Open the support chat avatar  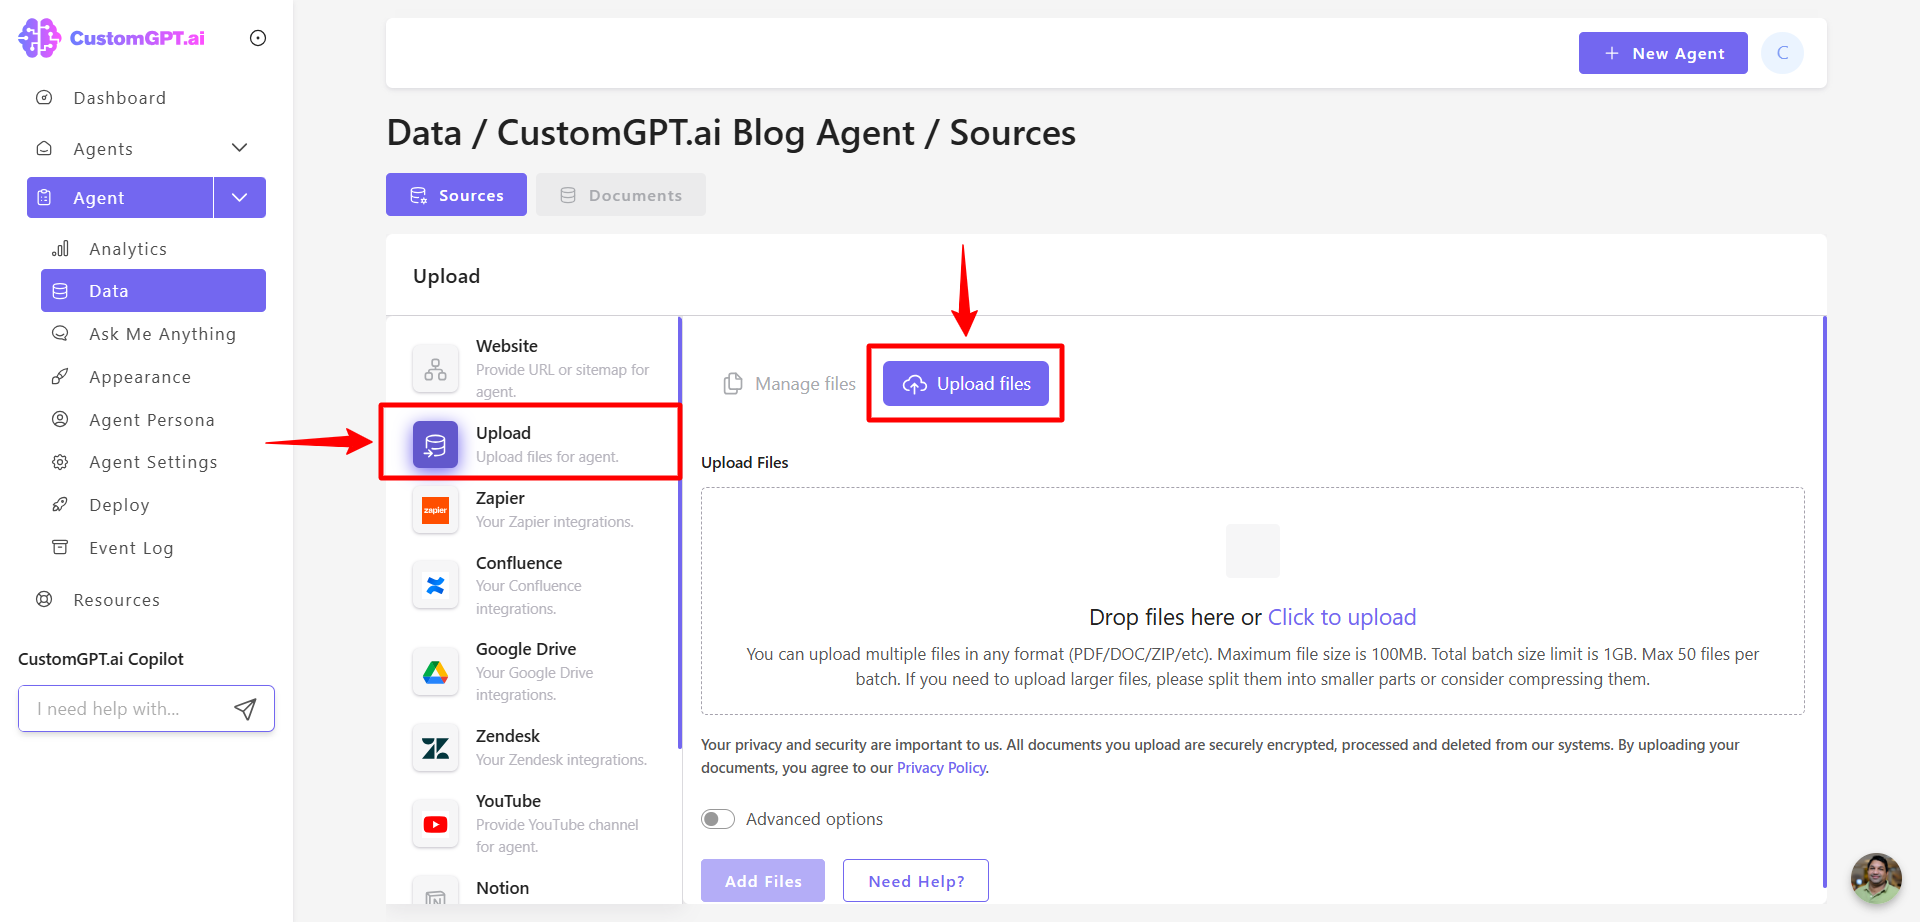[x=1876, y=878]
